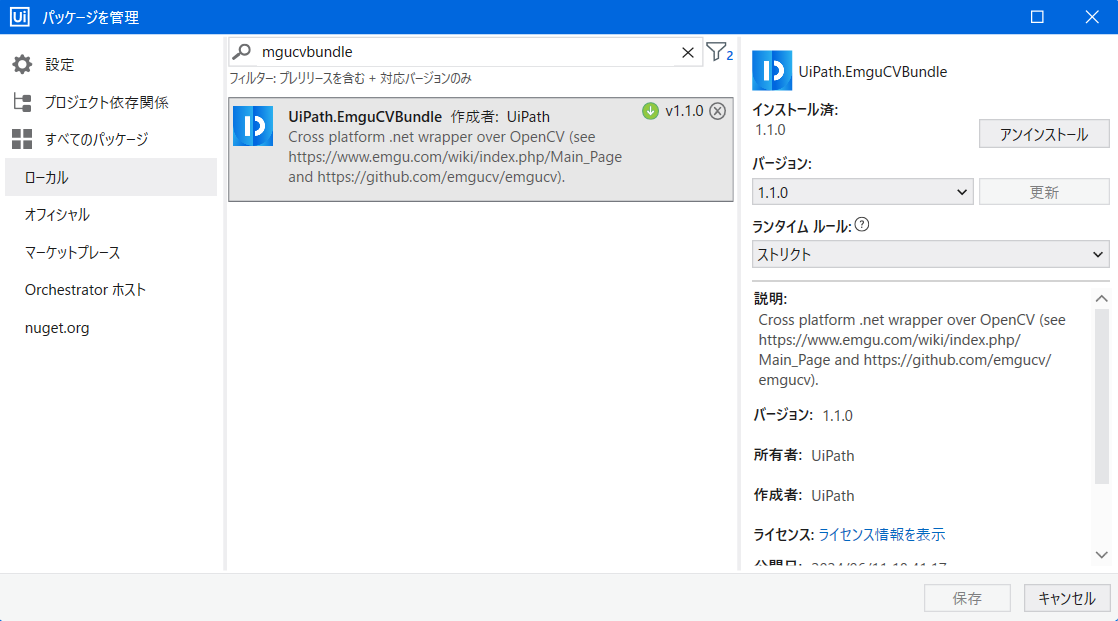Image resolution: width=1118 pixels, height=621 pixels.
Task: Open the ライセンス情報を表示 link
Action: click(x=881, y=534)
